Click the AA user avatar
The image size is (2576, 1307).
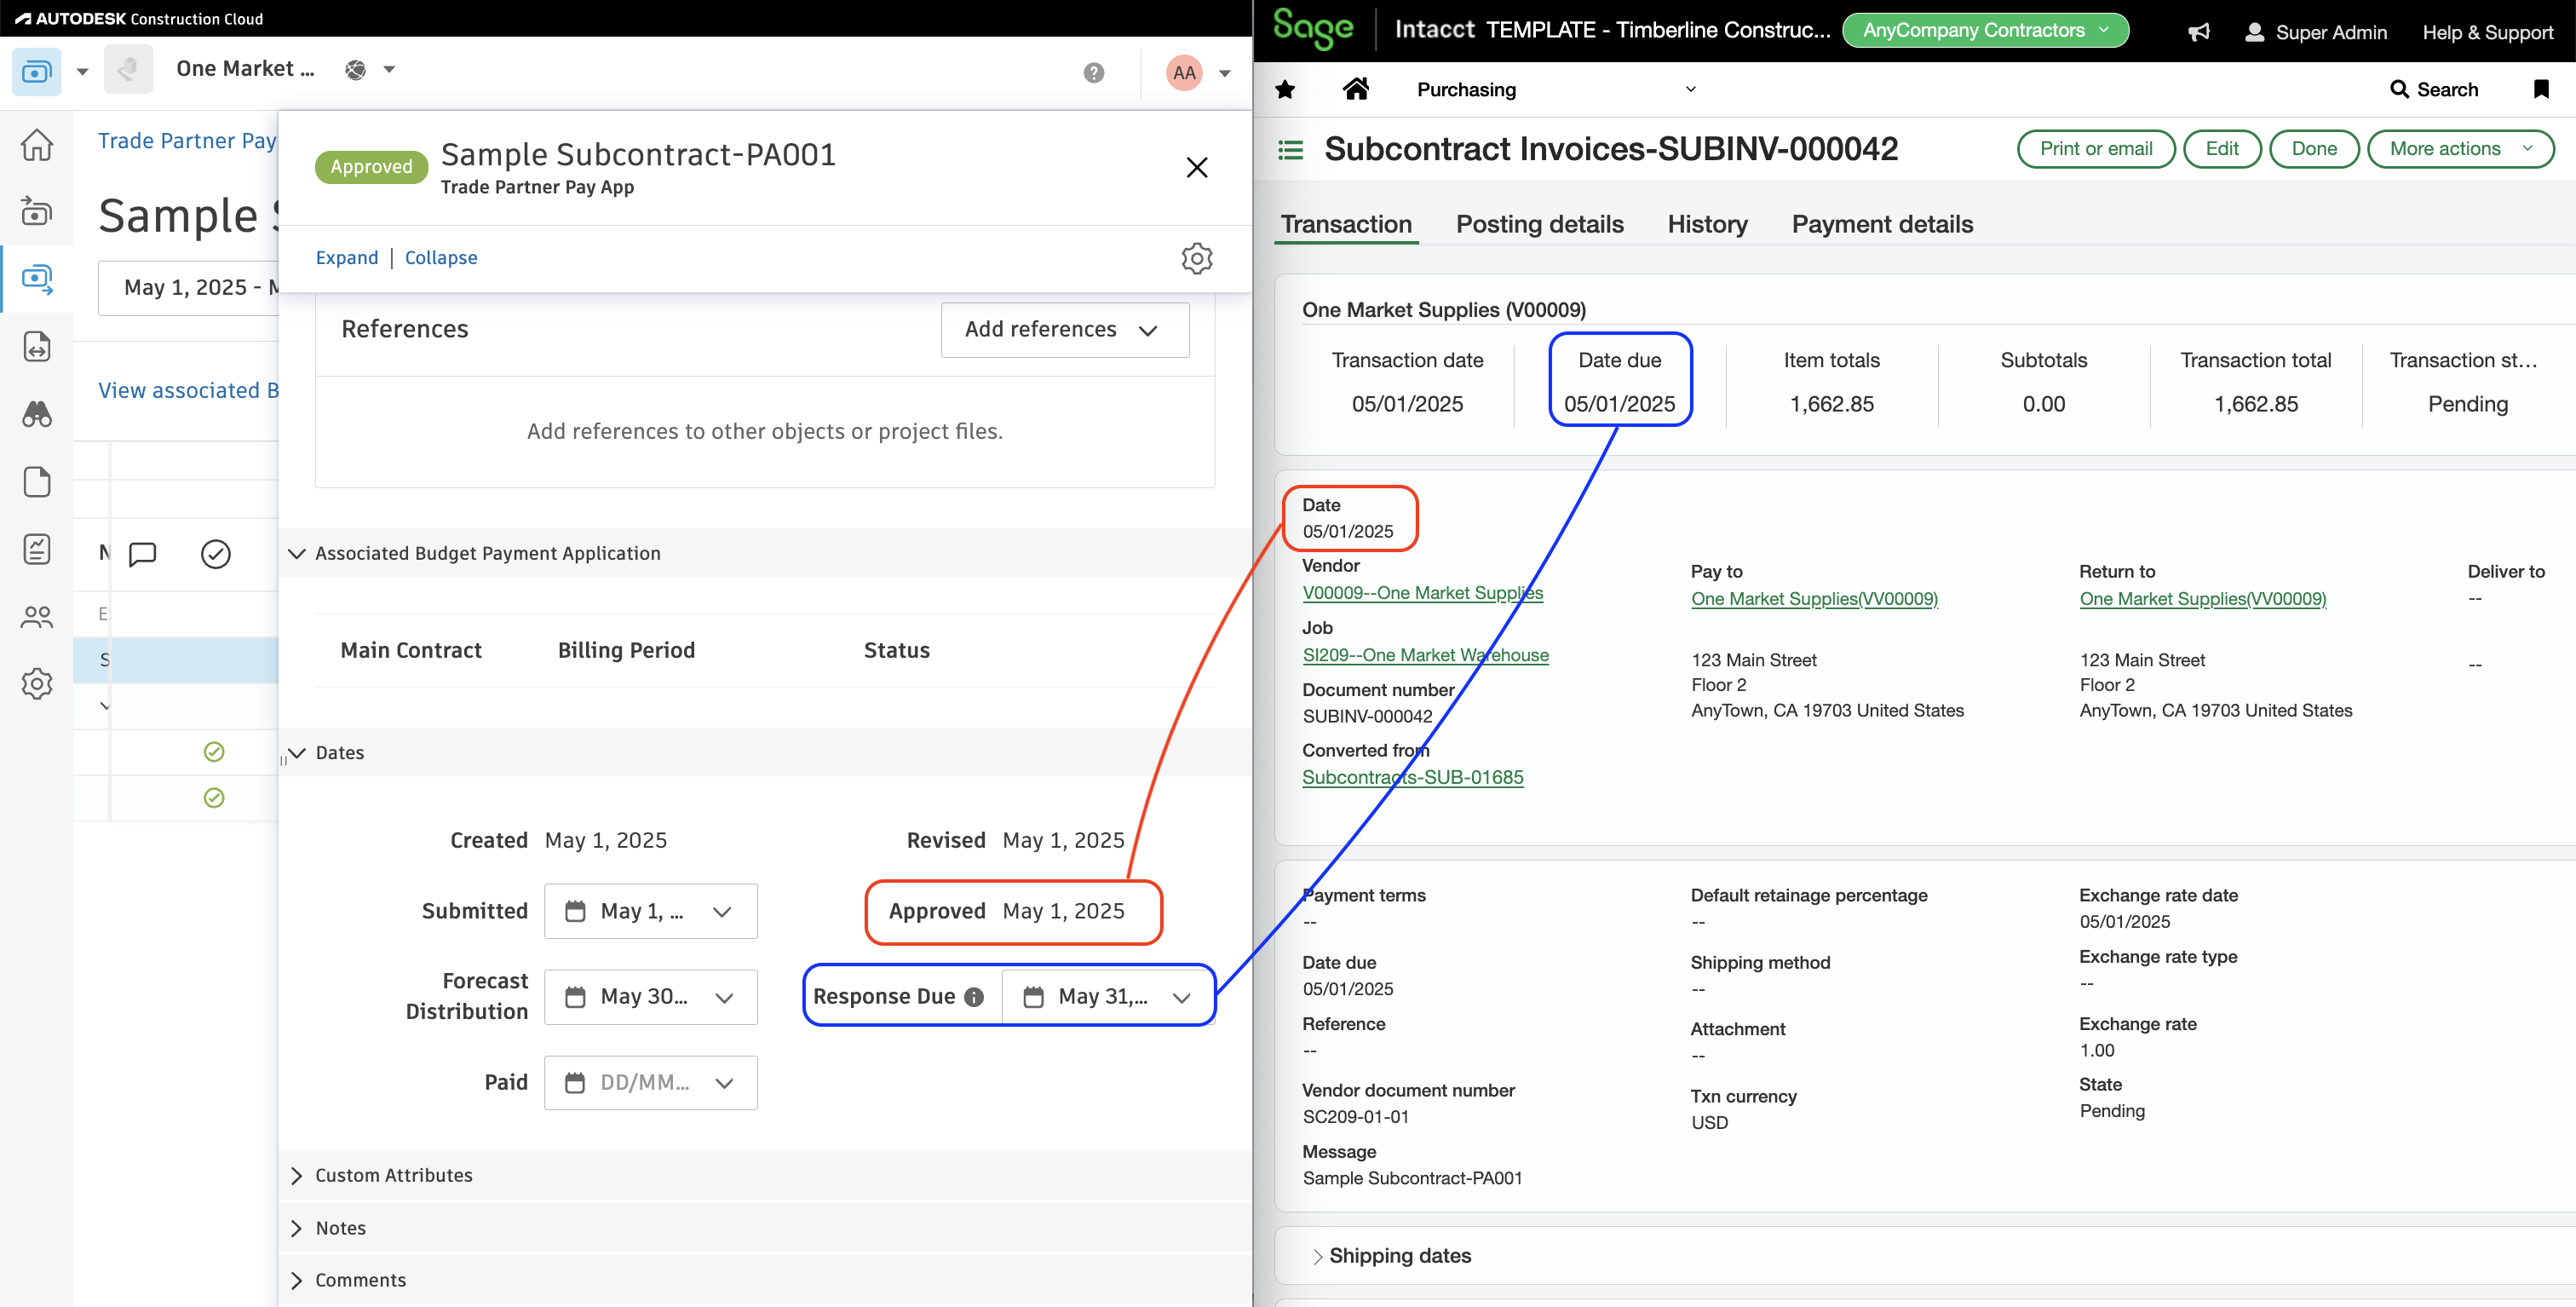click(1184, 72)
